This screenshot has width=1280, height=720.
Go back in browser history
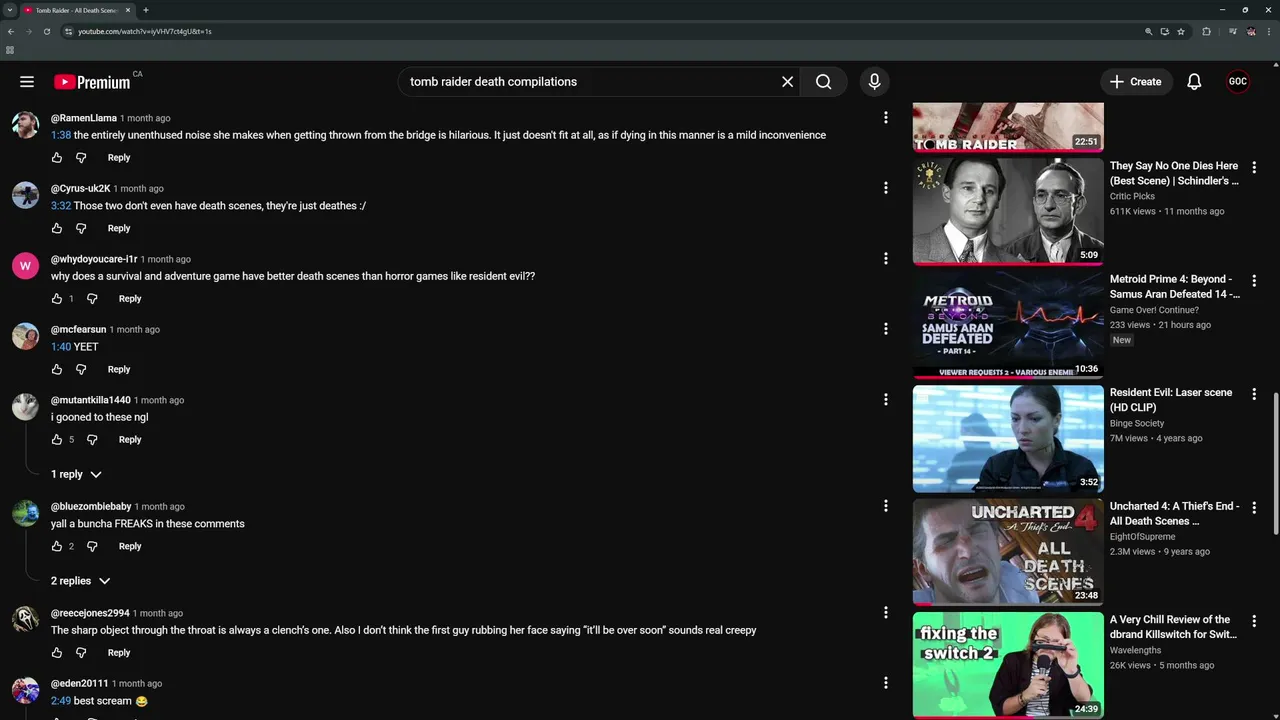pyautogui.click(x=11, y=31)
